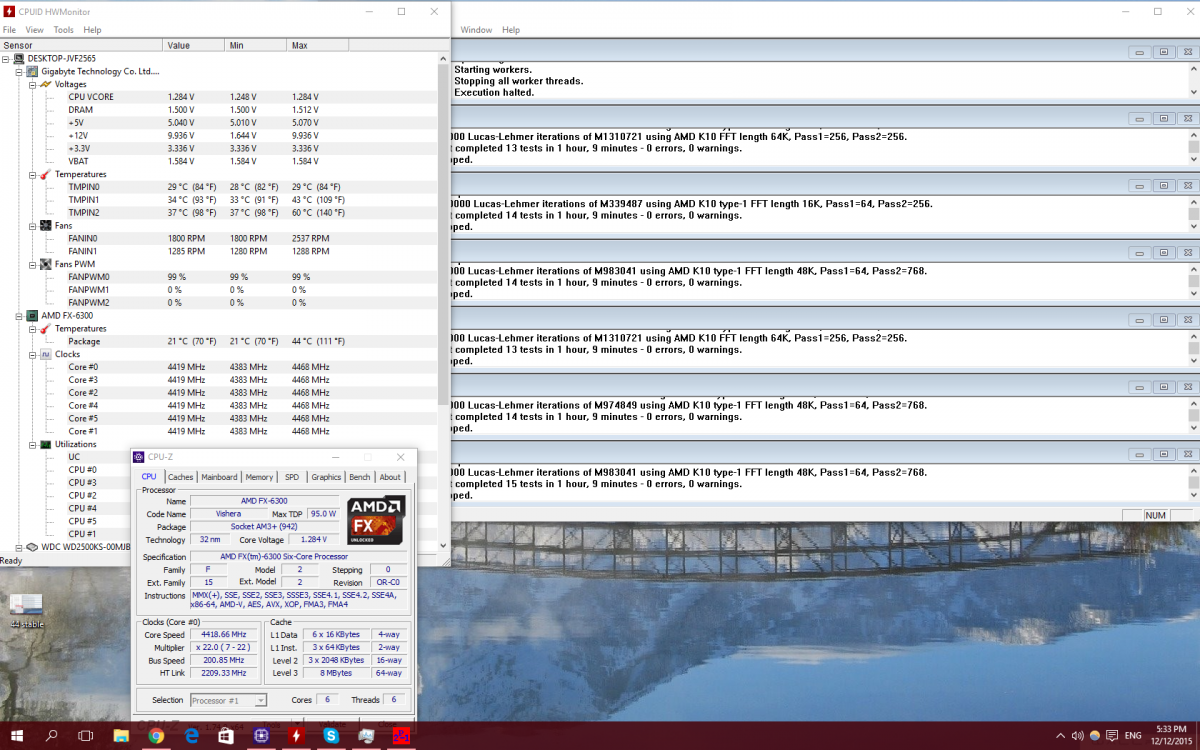Sort by the Sensor column header

point(81,45)
